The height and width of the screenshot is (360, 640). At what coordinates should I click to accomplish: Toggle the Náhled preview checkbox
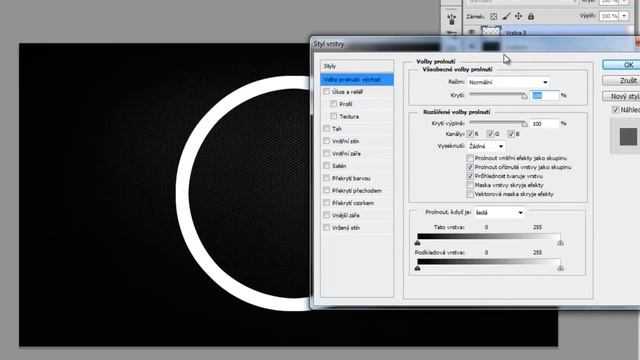[x=616, y=110]
